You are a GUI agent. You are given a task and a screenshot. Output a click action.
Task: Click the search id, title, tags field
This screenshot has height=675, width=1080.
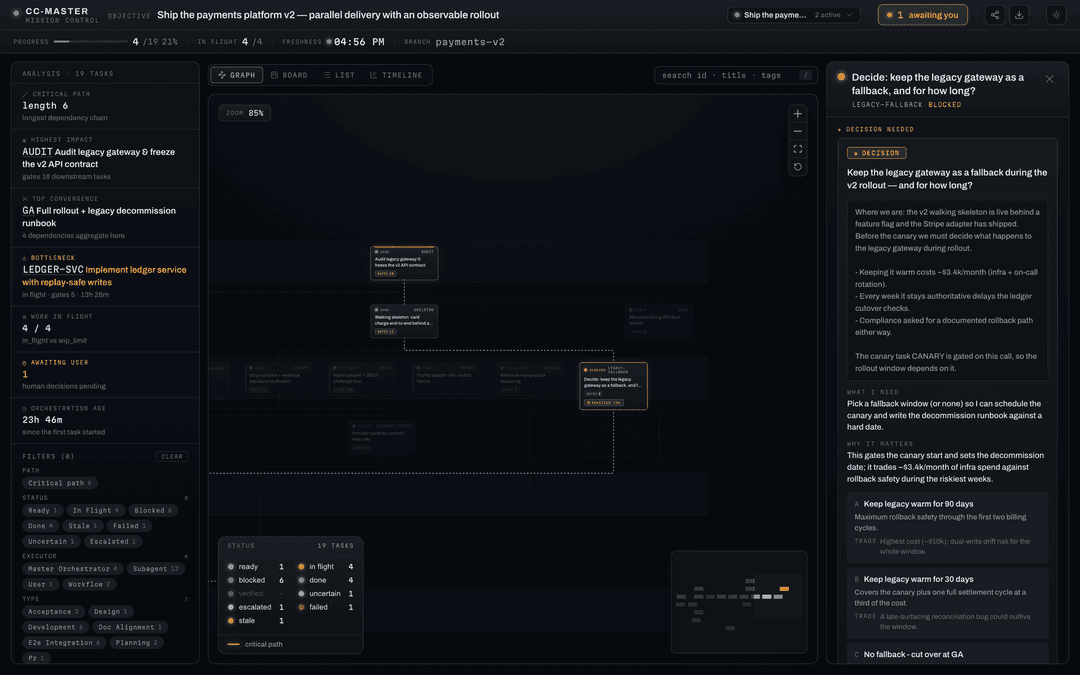click(x=735, y=75)
